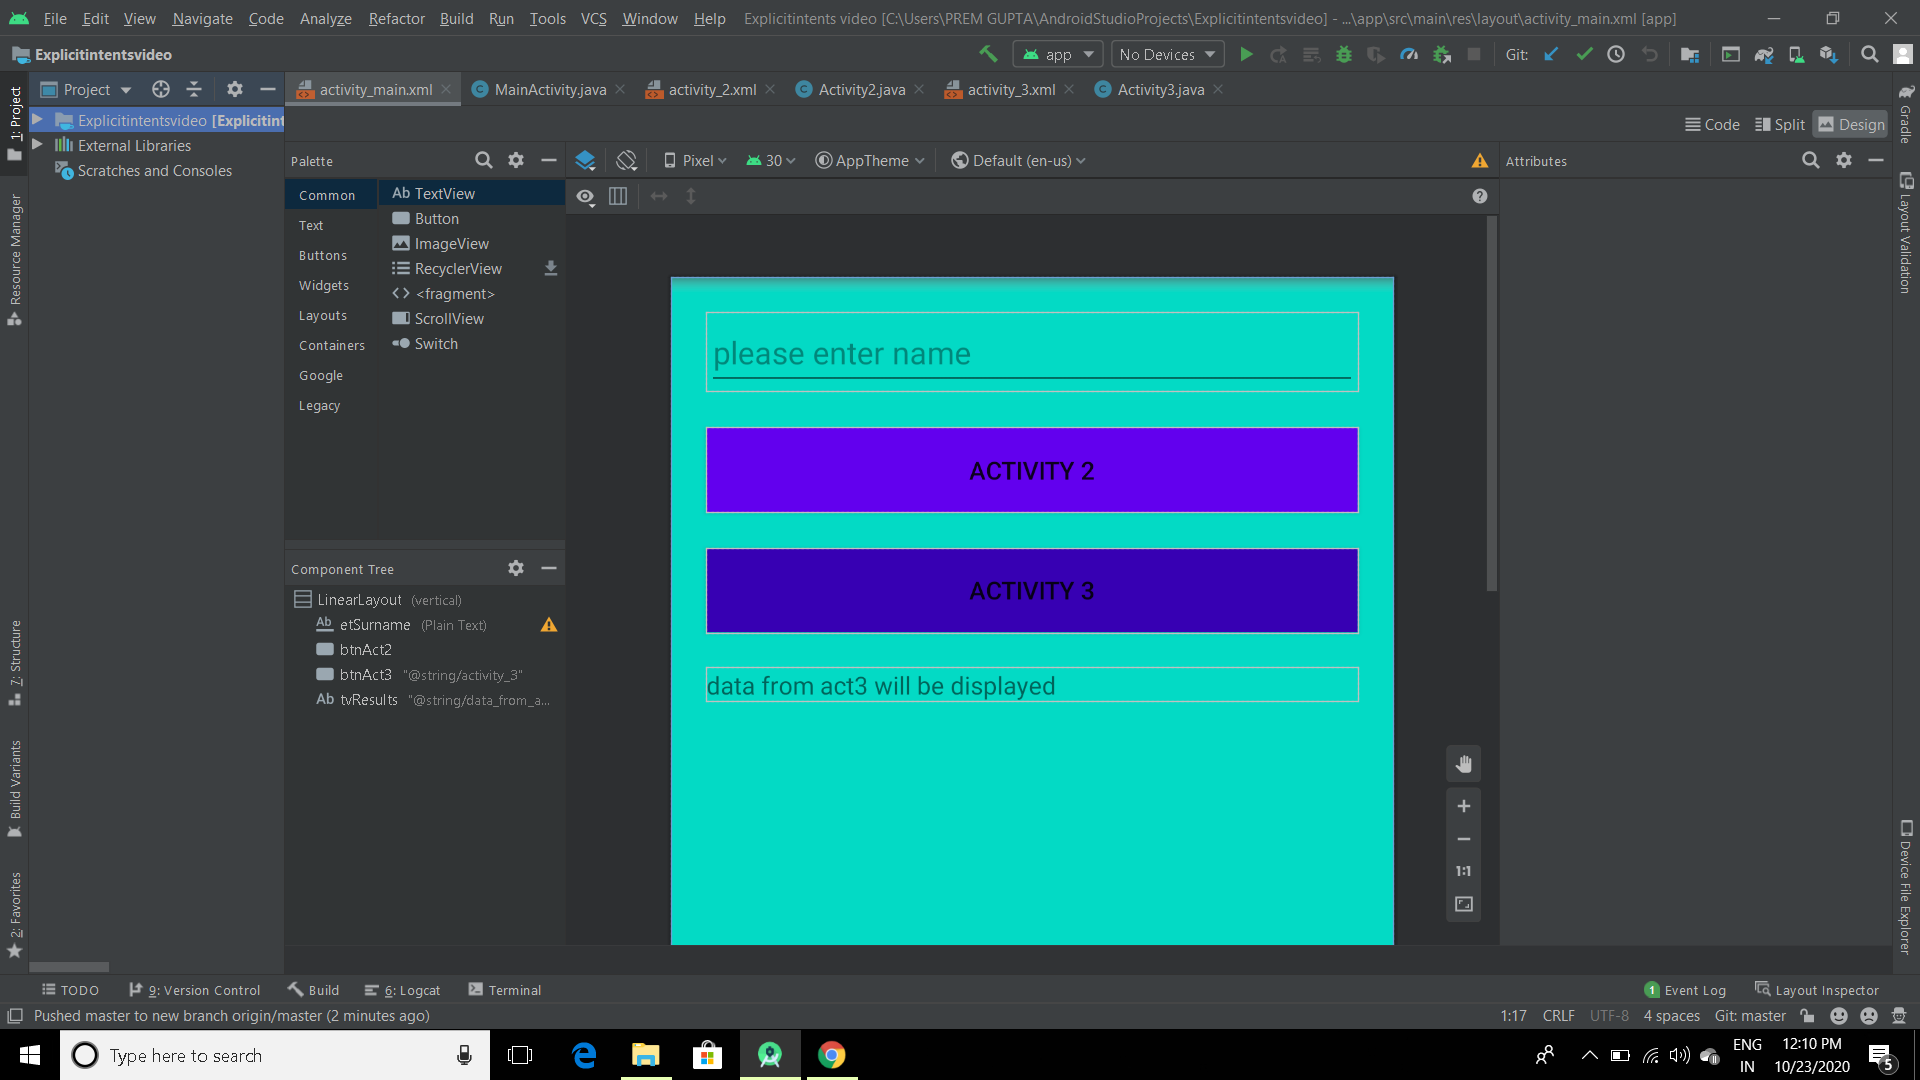Open the Refactor menu
Image resolution: width=1920 pixels, height=1080 pixels.
click(396, 18)
